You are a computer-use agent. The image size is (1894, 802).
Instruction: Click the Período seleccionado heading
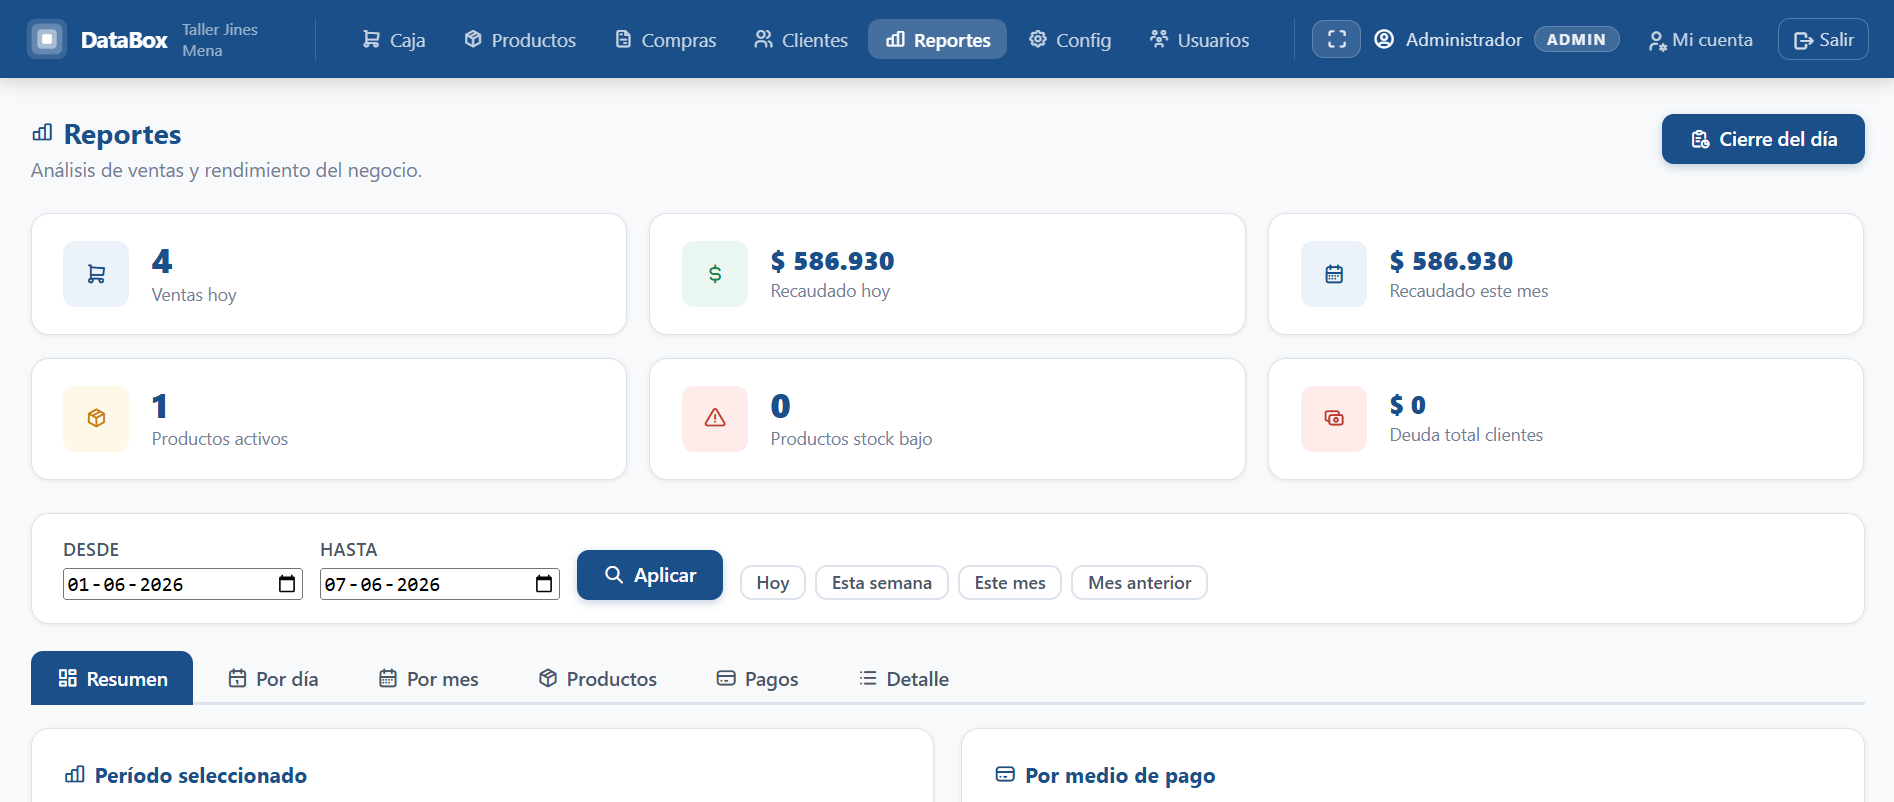point(201,775)
